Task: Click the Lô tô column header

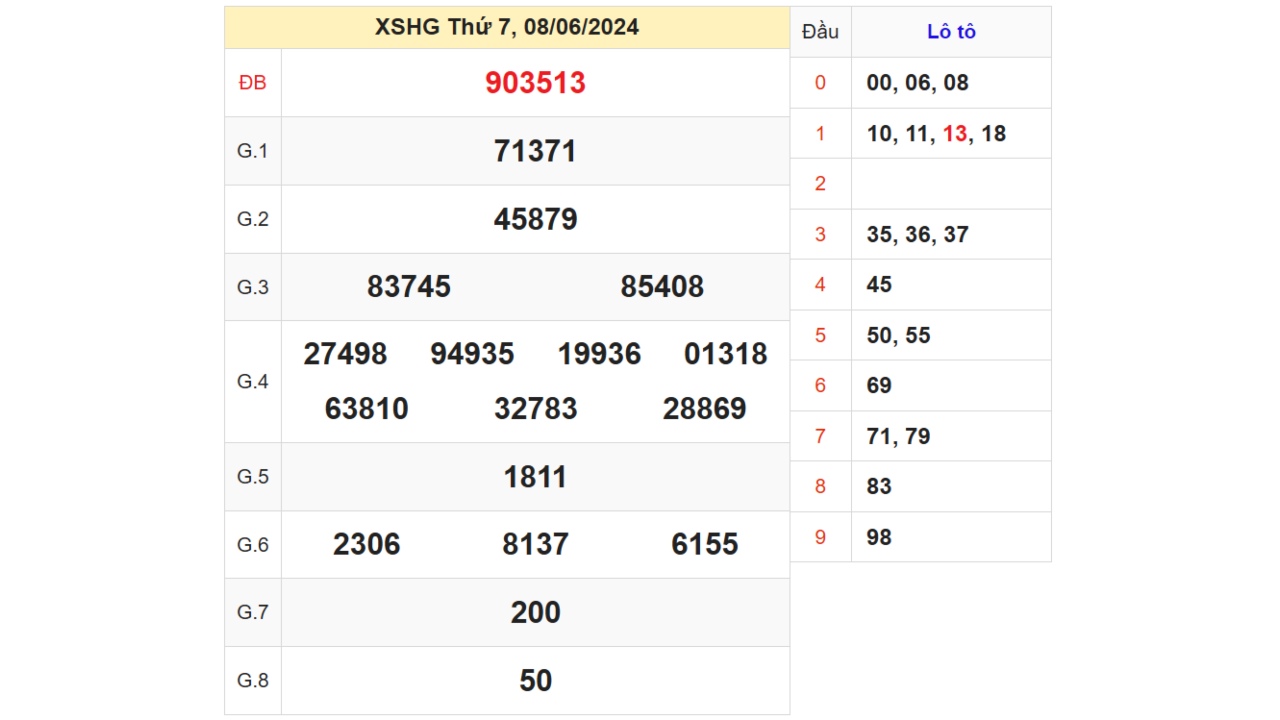Action: pos(951,32)
